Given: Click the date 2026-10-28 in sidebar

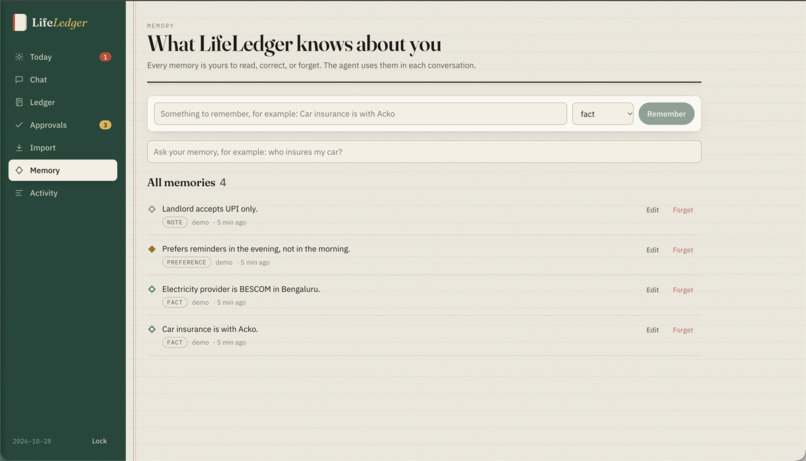Looking at the screenshot, I should (x=32, y=441).
